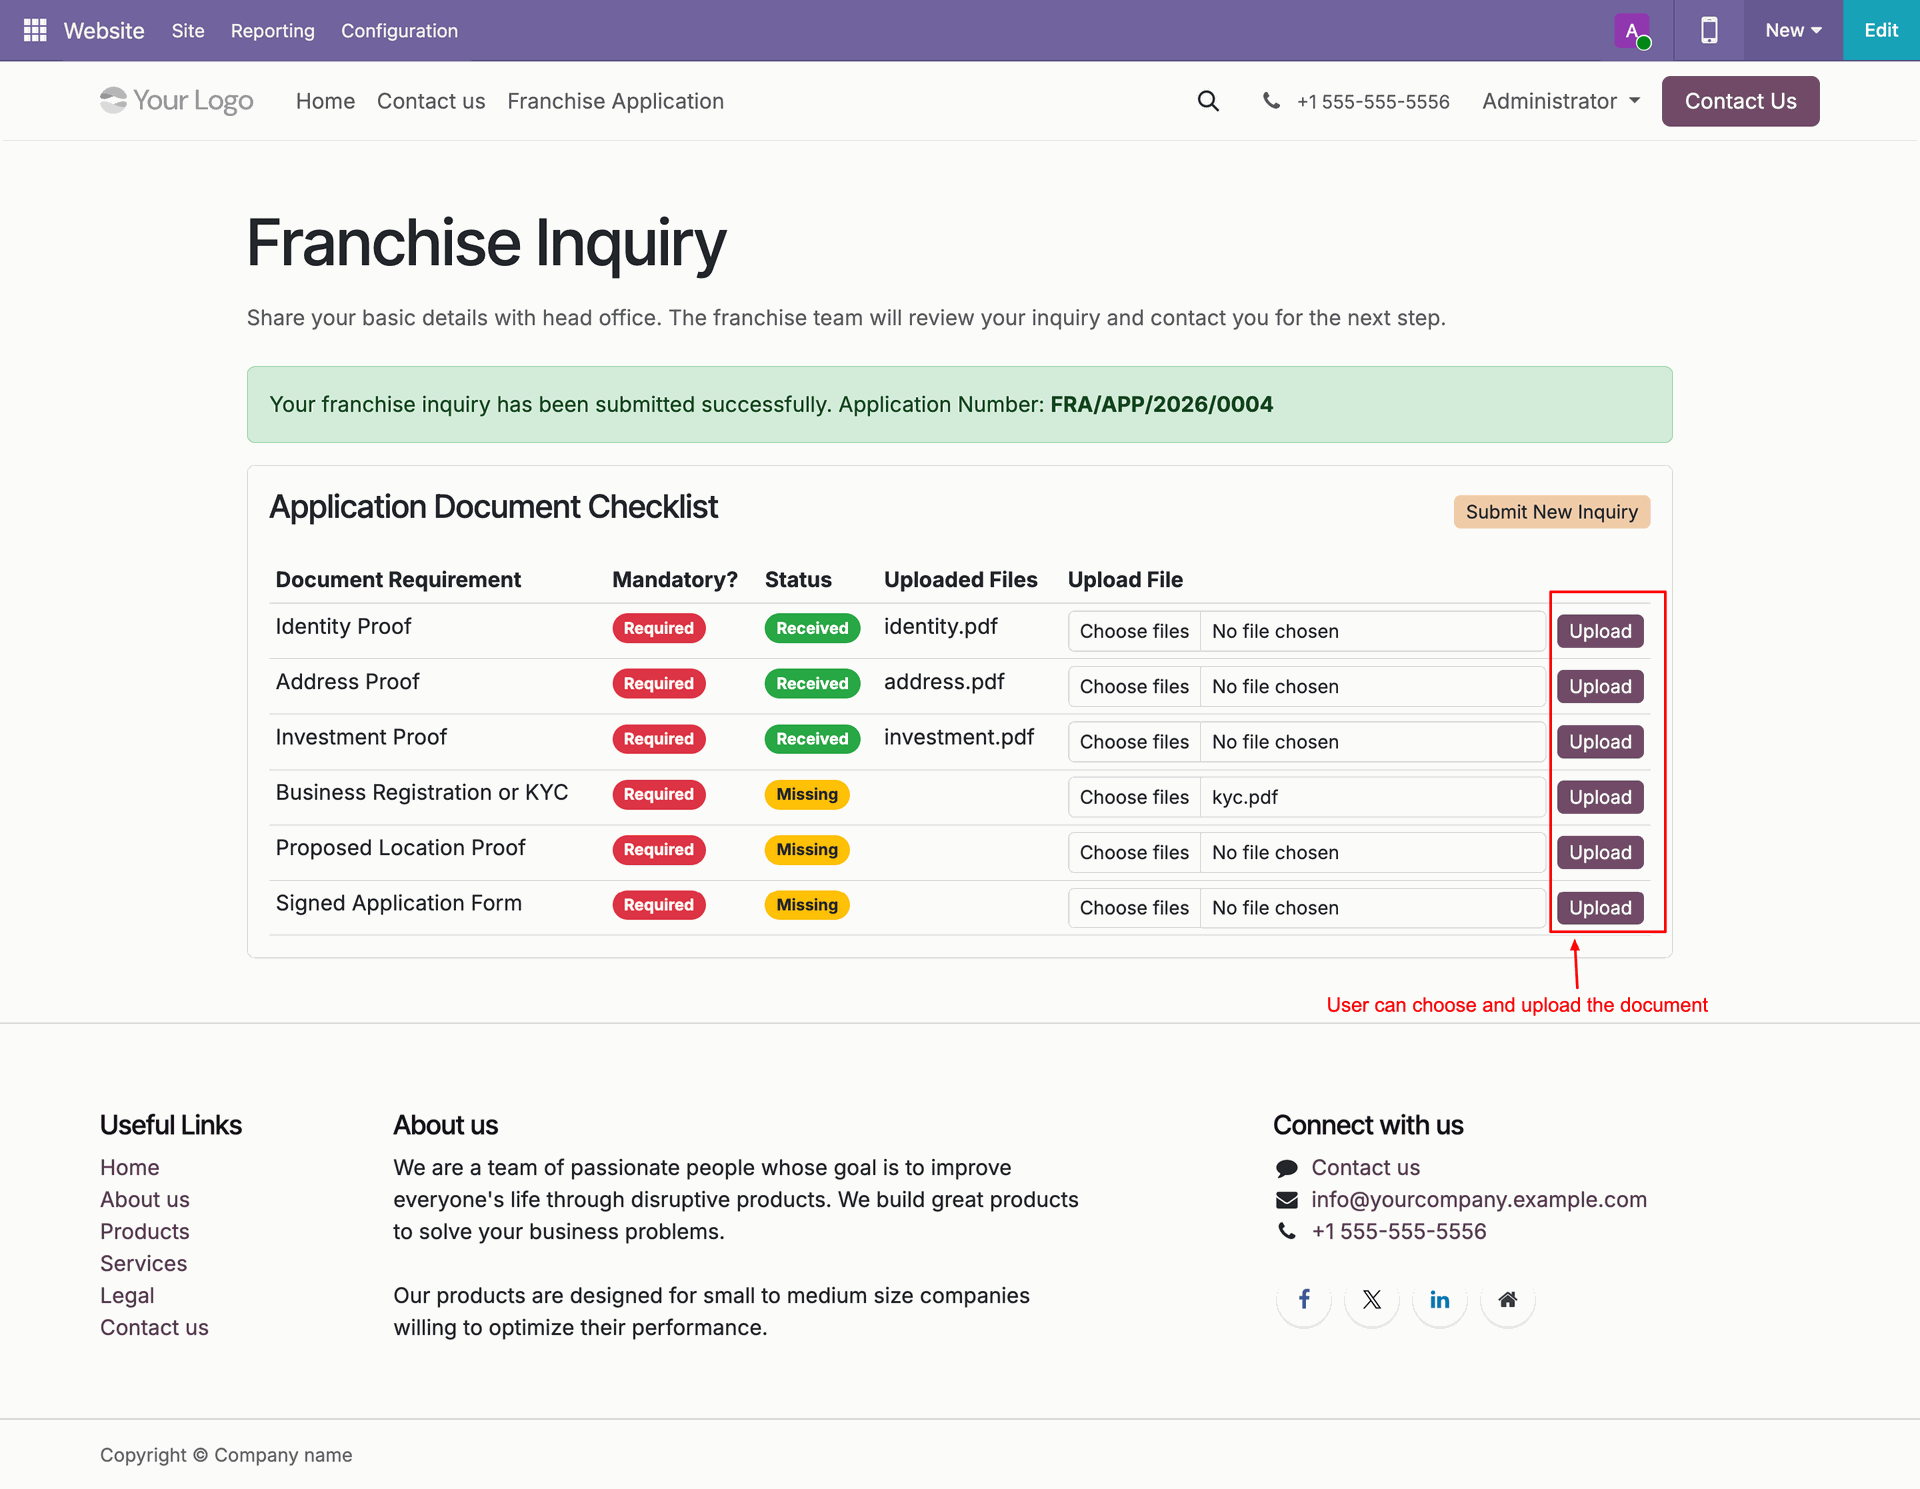Open footer About us link
The width and height of the screenshot is (1920, 1489).
145,1199
